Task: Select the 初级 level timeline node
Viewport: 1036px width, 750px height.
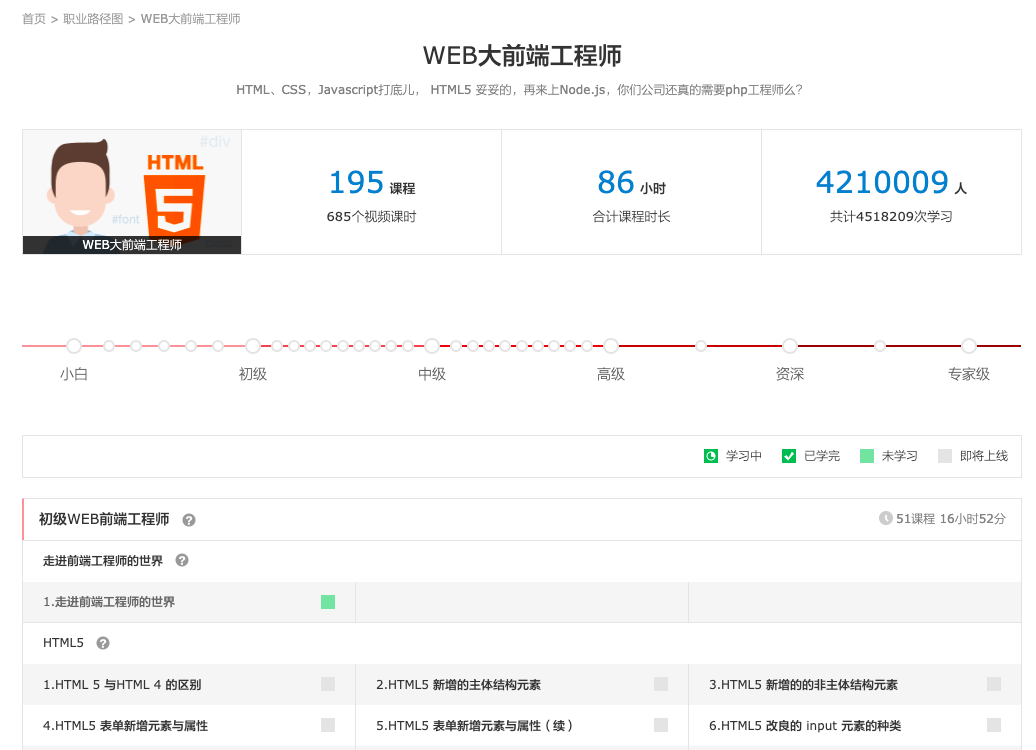Action: pos(253,346)
